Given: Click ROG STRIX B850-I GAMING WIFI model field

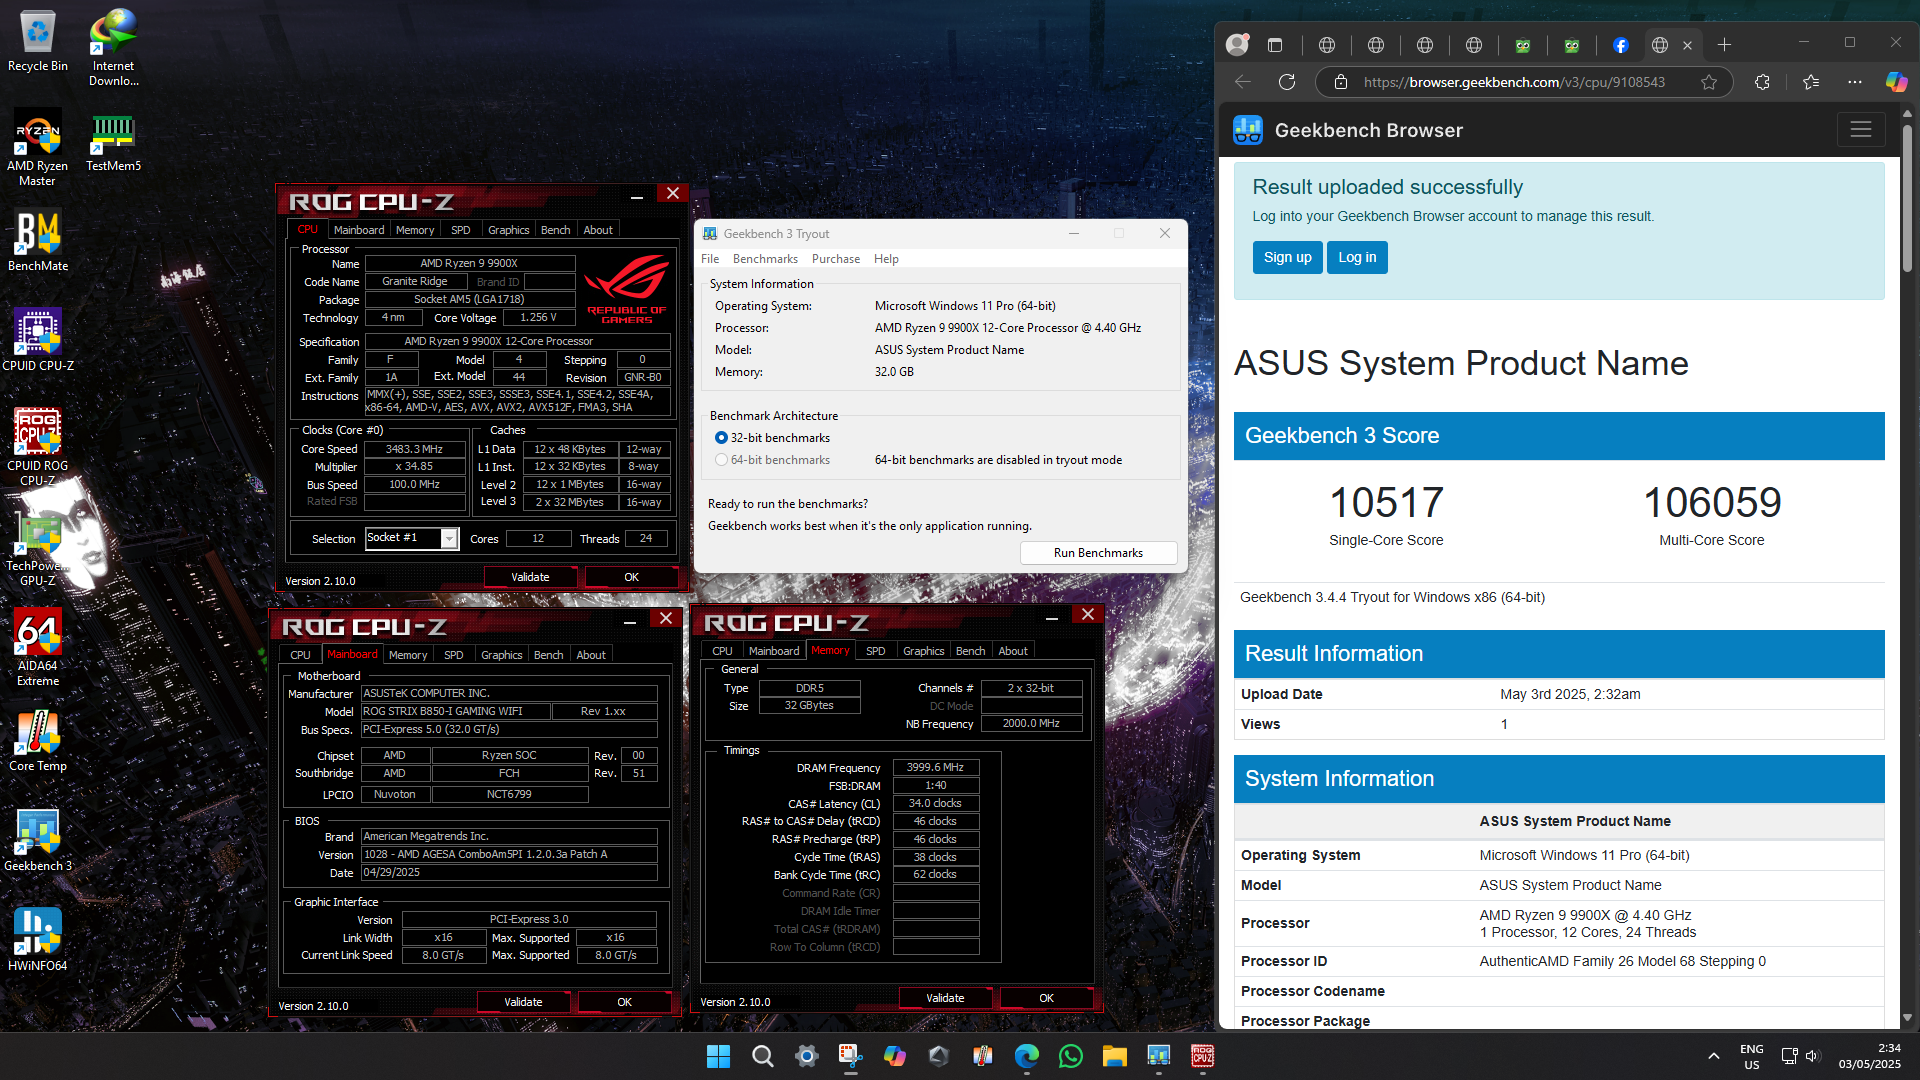Looking at the screenshot, I should [x=455, y=711].
